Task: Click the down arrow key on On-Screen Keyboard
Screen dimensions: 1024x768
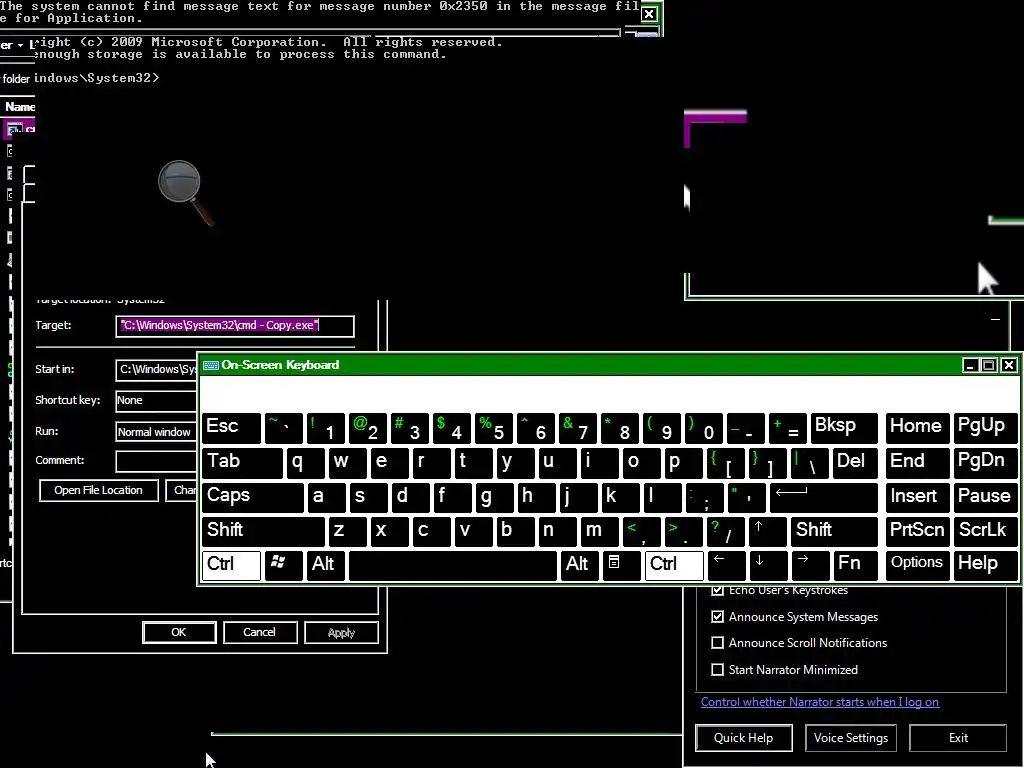Action: pyautogui.click(x=768, y=565)
